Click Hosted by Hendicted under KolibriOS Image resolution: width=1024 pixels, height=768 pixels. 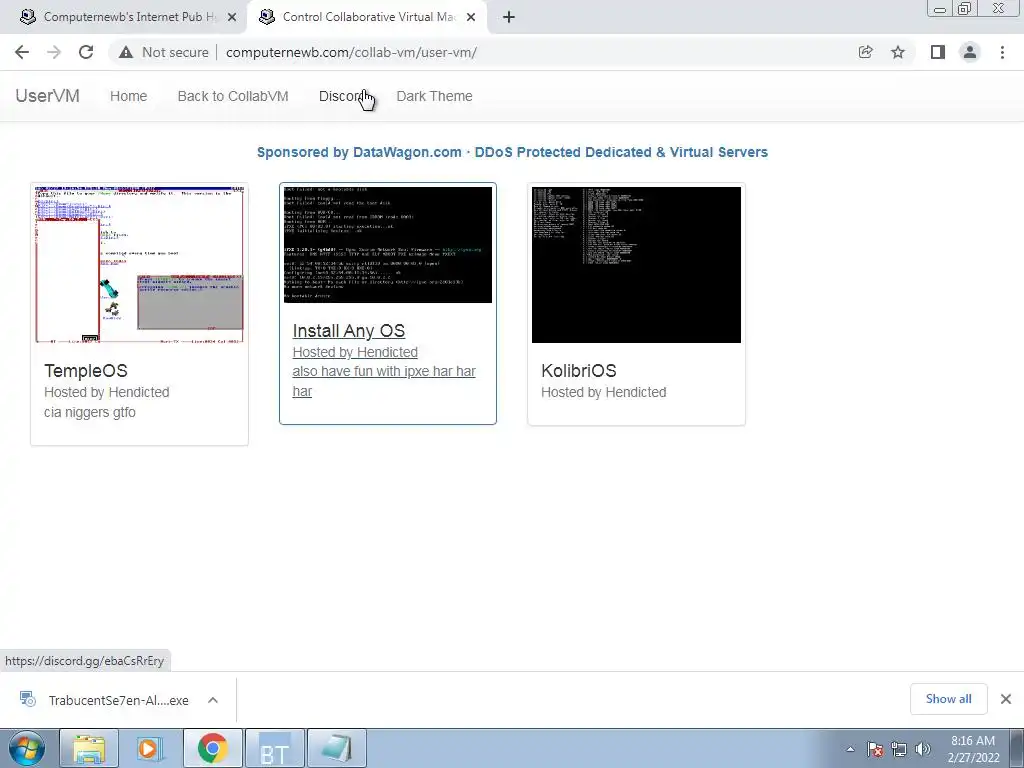[x=603, y=392]
